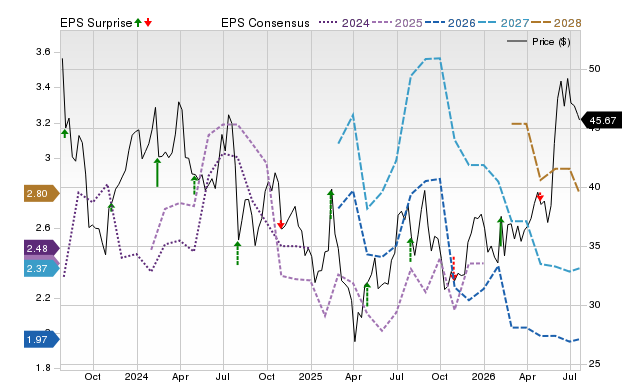Select the 2025 consensus legend entry
This screenshot has height=382, width=640.
(x=397, y=23)
